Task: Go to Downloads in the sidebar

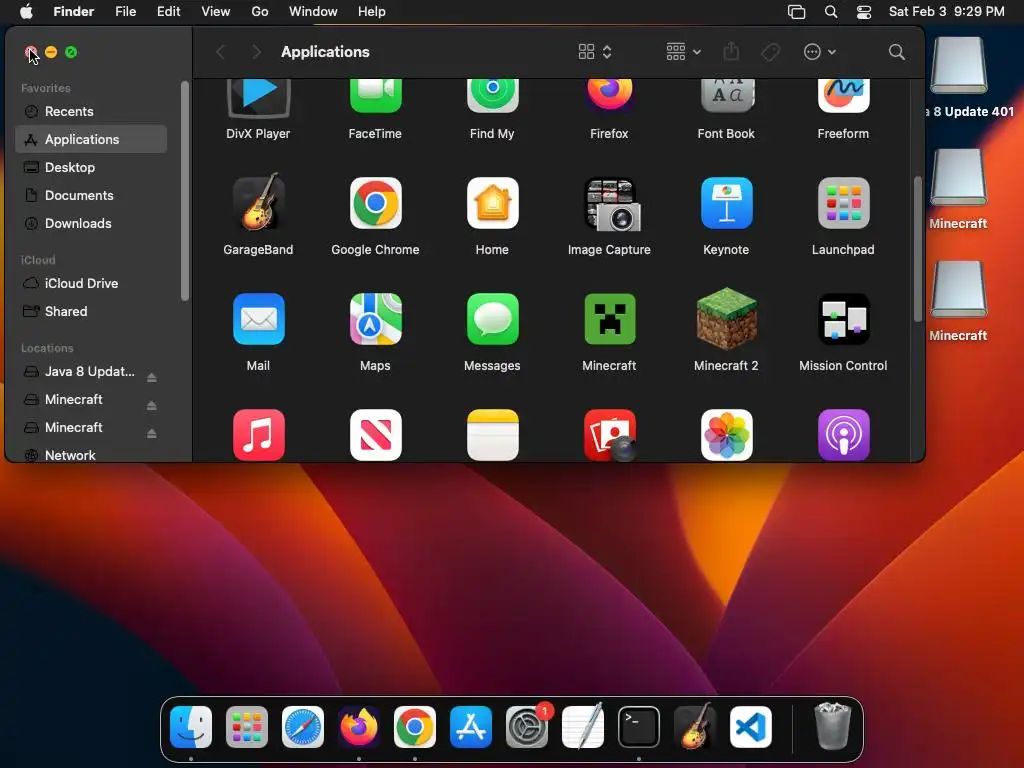Action: [x=91, y=223]
